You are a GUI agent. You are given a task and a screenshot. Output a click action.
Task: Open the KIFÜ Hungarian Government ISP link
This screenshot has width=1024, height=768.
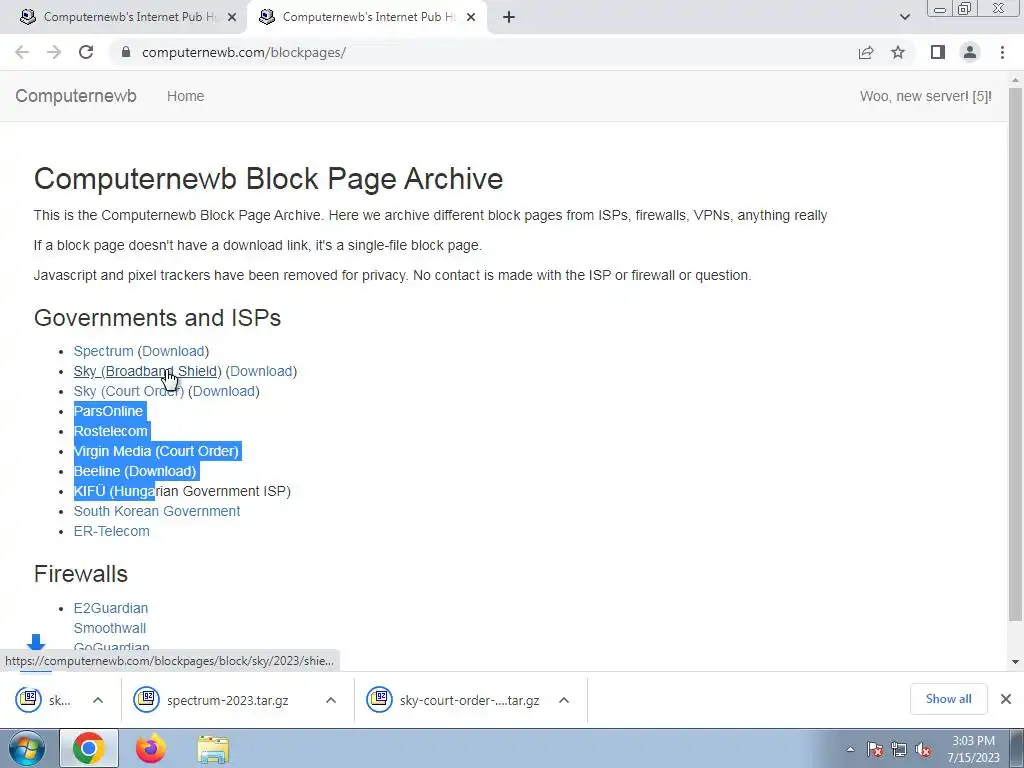pos(182,491)
